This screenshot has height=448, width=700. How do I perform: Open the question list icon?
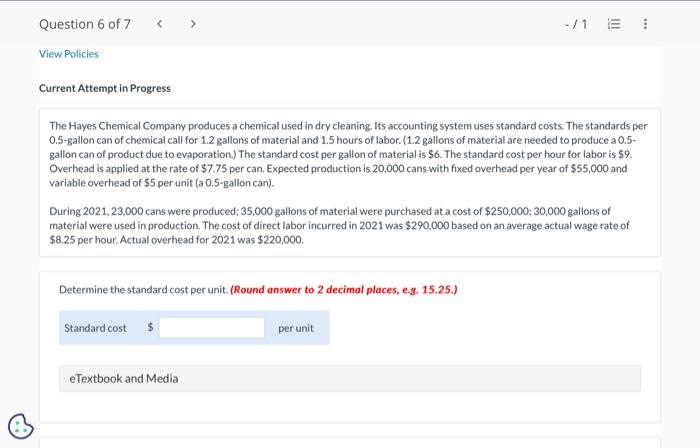tap(614, 24)
